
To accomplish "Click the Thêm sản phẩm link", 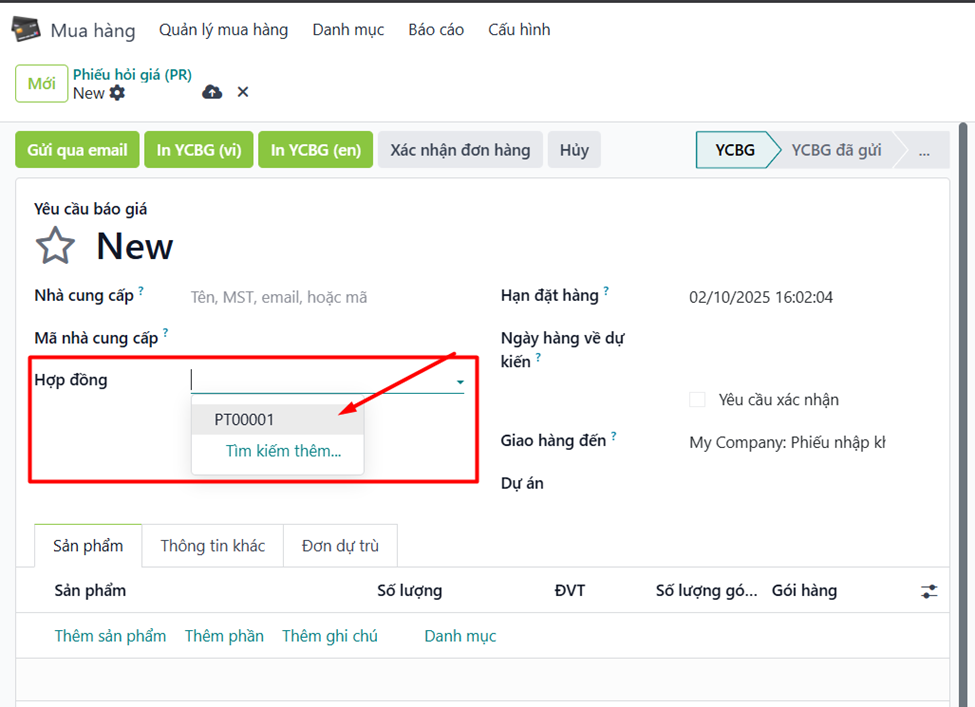I will (x=110, y=636).
